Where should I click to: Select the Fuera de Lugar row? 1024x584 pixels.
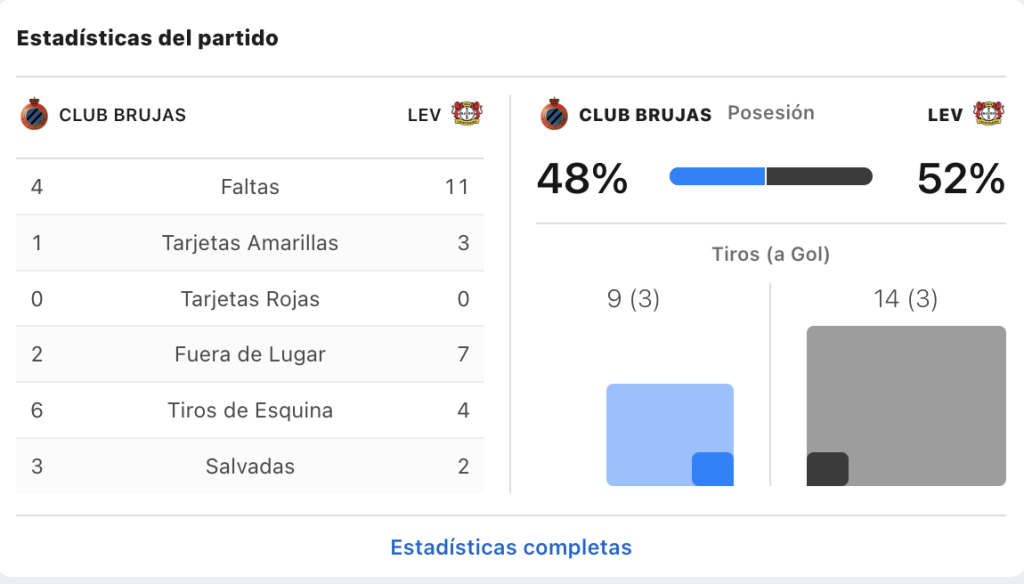[250, 354]
